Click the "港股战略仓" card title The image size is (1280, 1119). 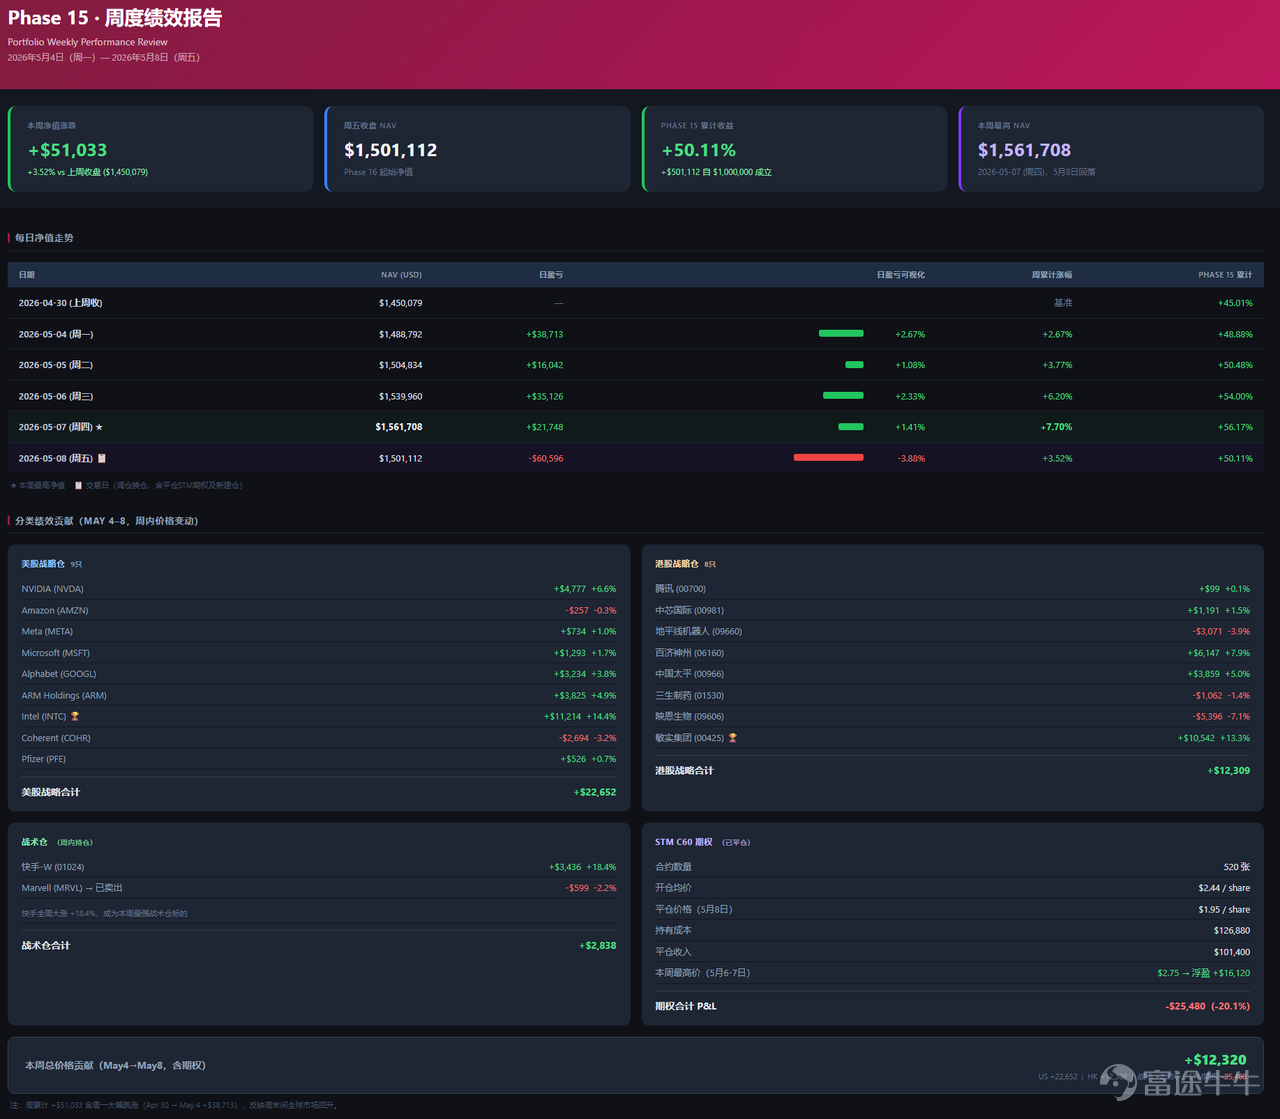(677, 564)
